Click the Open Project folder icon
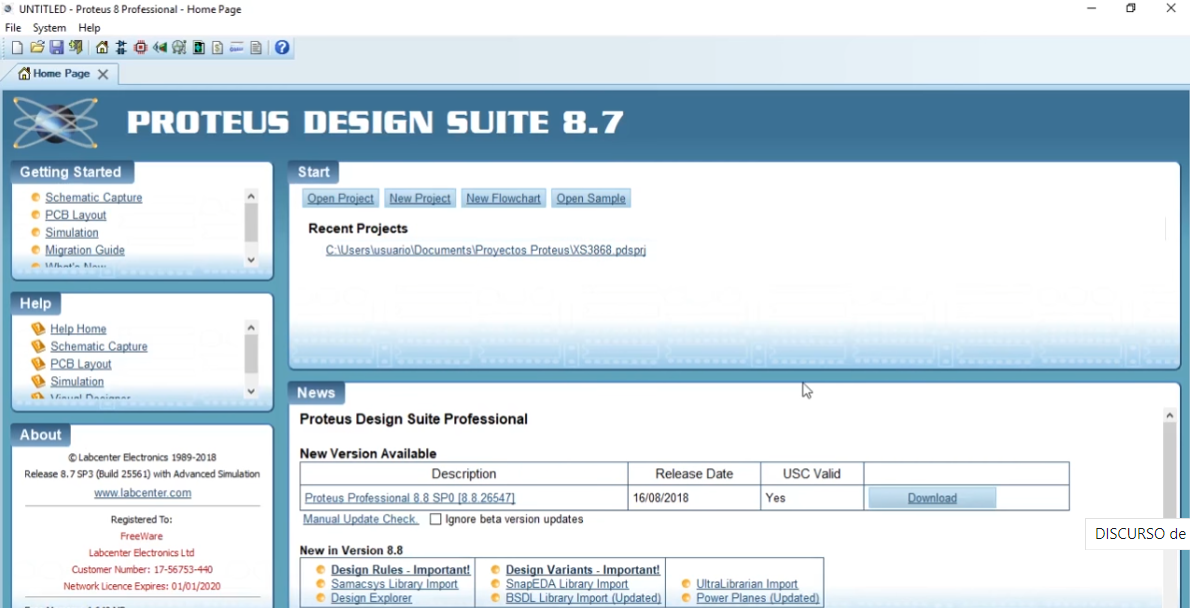 [37, 48]
